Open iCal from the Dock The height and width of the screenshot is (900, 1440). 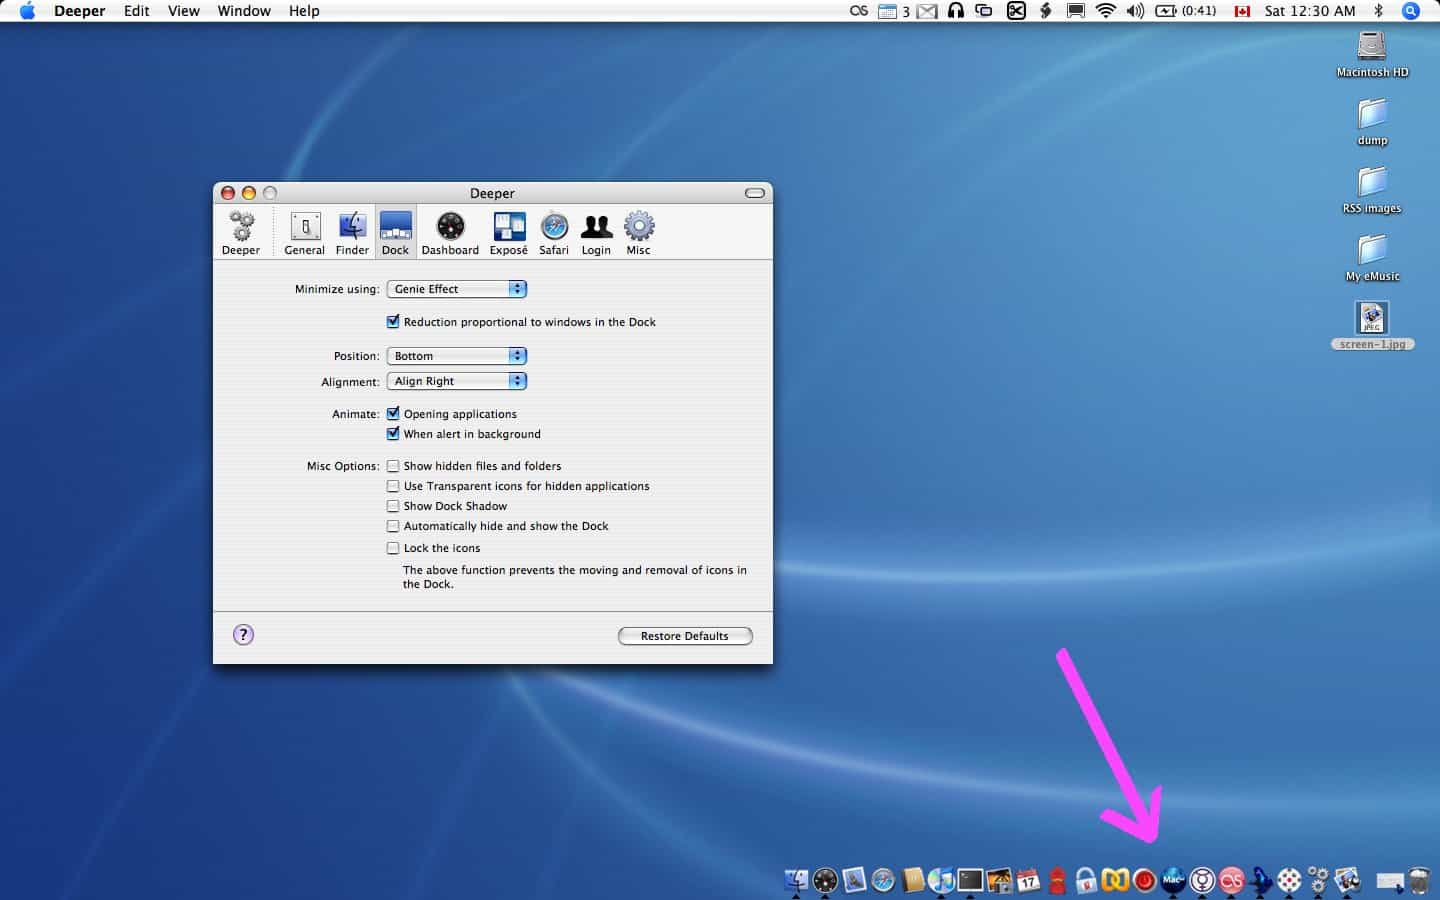(x=1026, y=881)
